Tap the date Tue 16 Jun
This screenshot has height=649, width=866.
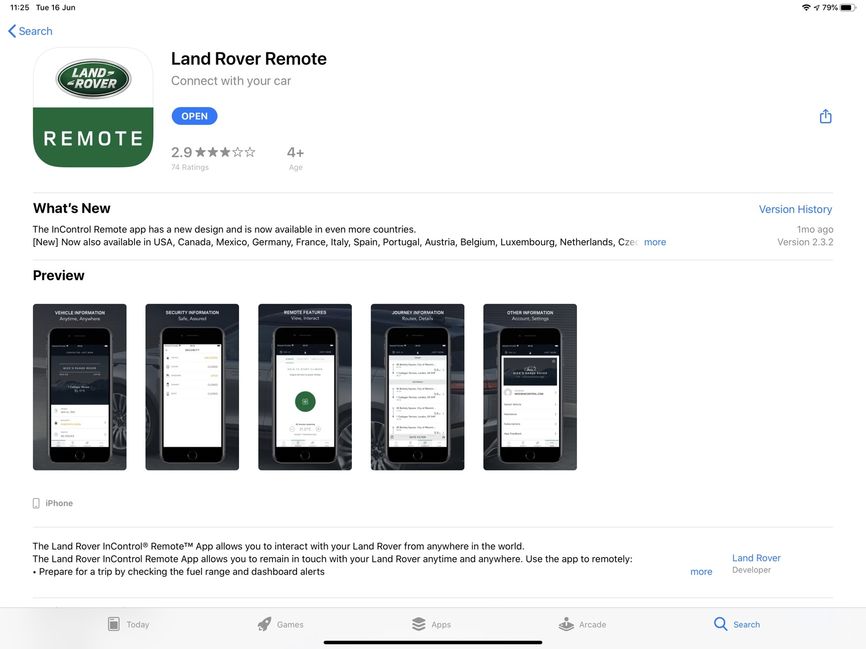56,8
